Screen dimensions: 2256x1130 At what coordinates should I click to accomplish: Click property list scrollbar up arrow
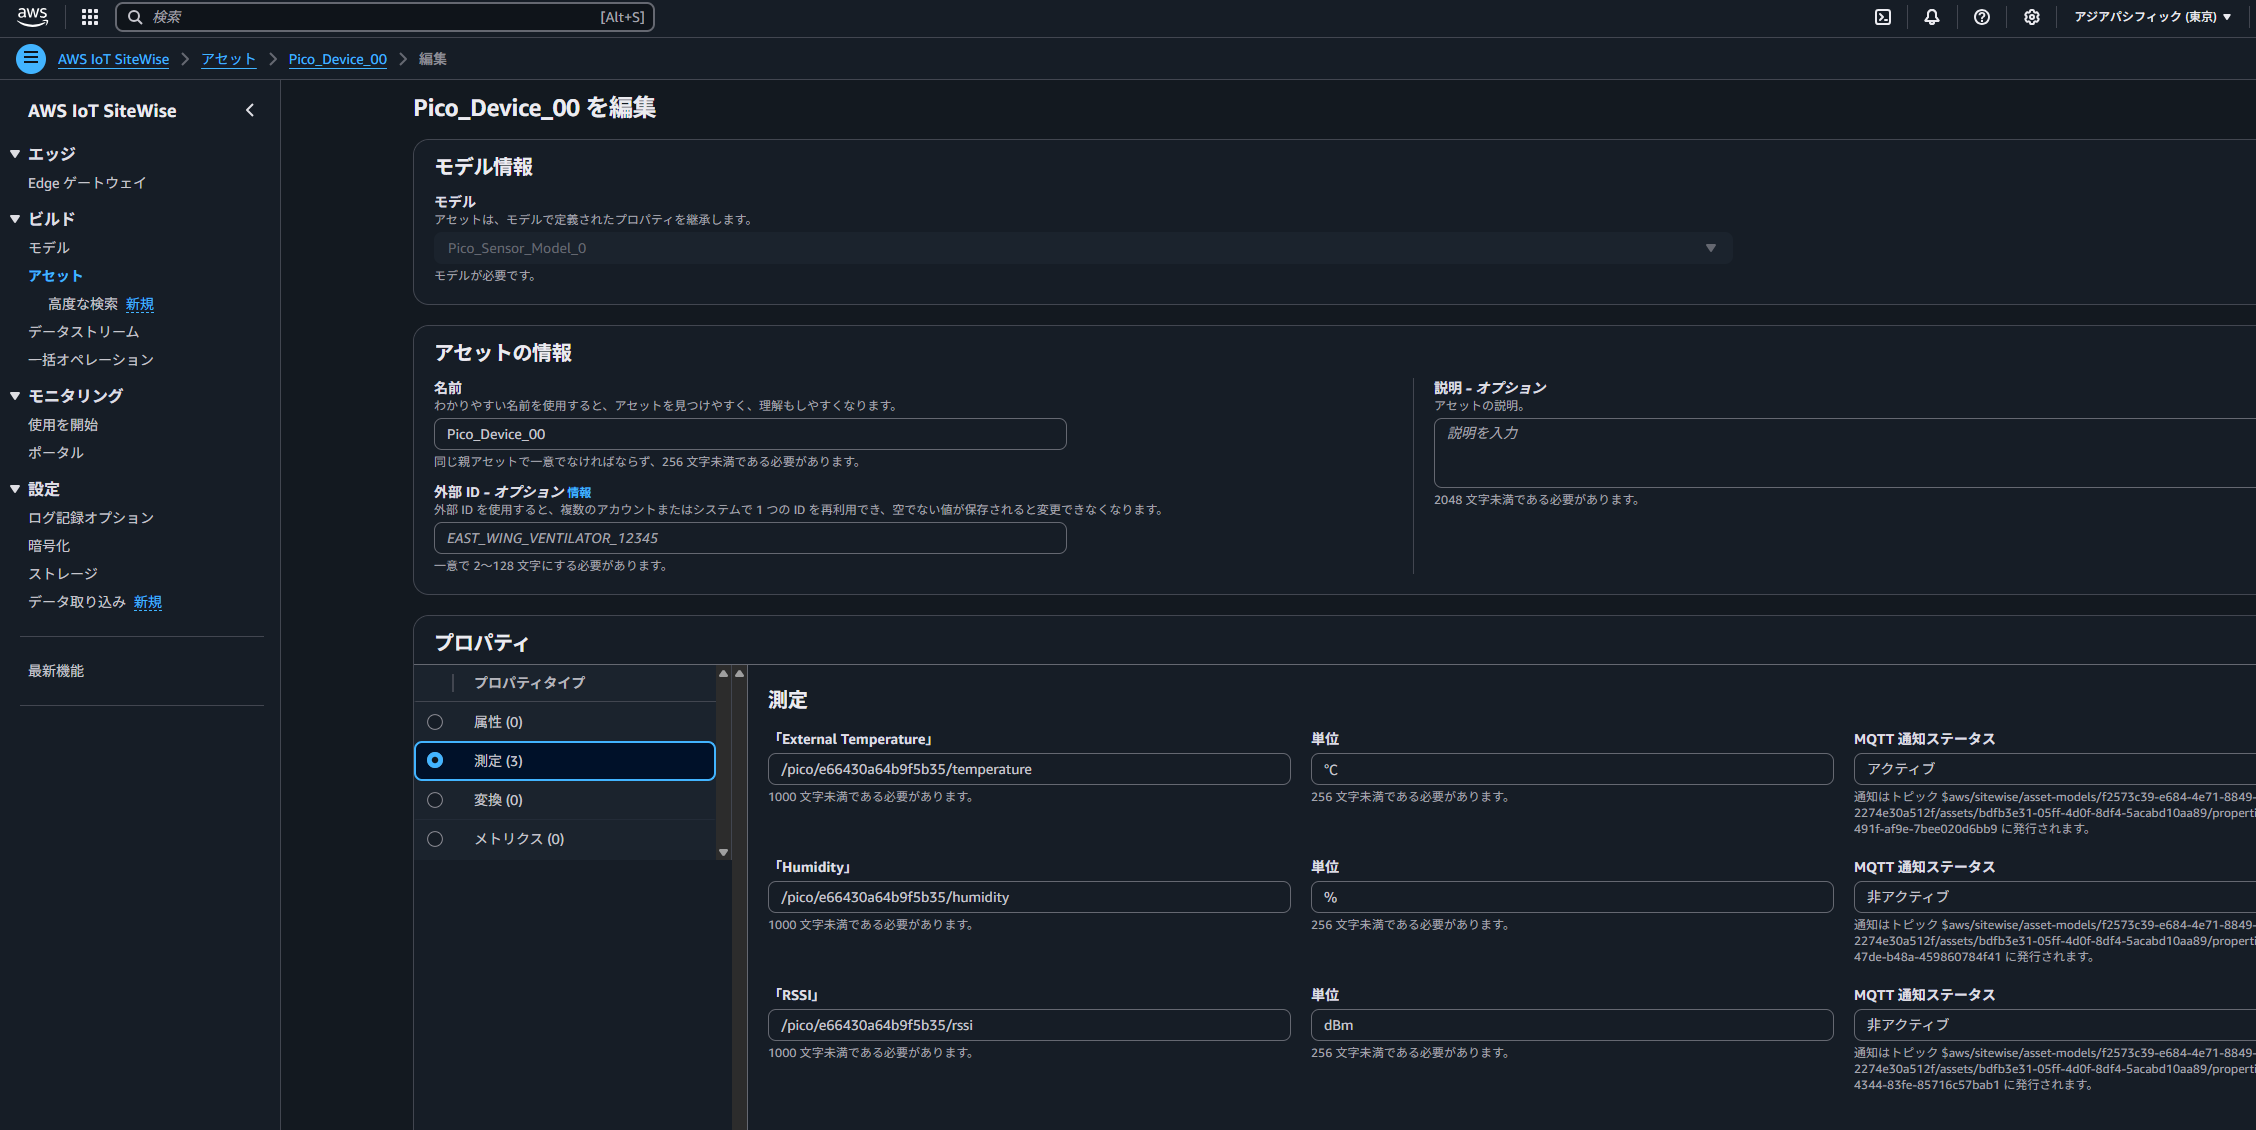(723, 673)
